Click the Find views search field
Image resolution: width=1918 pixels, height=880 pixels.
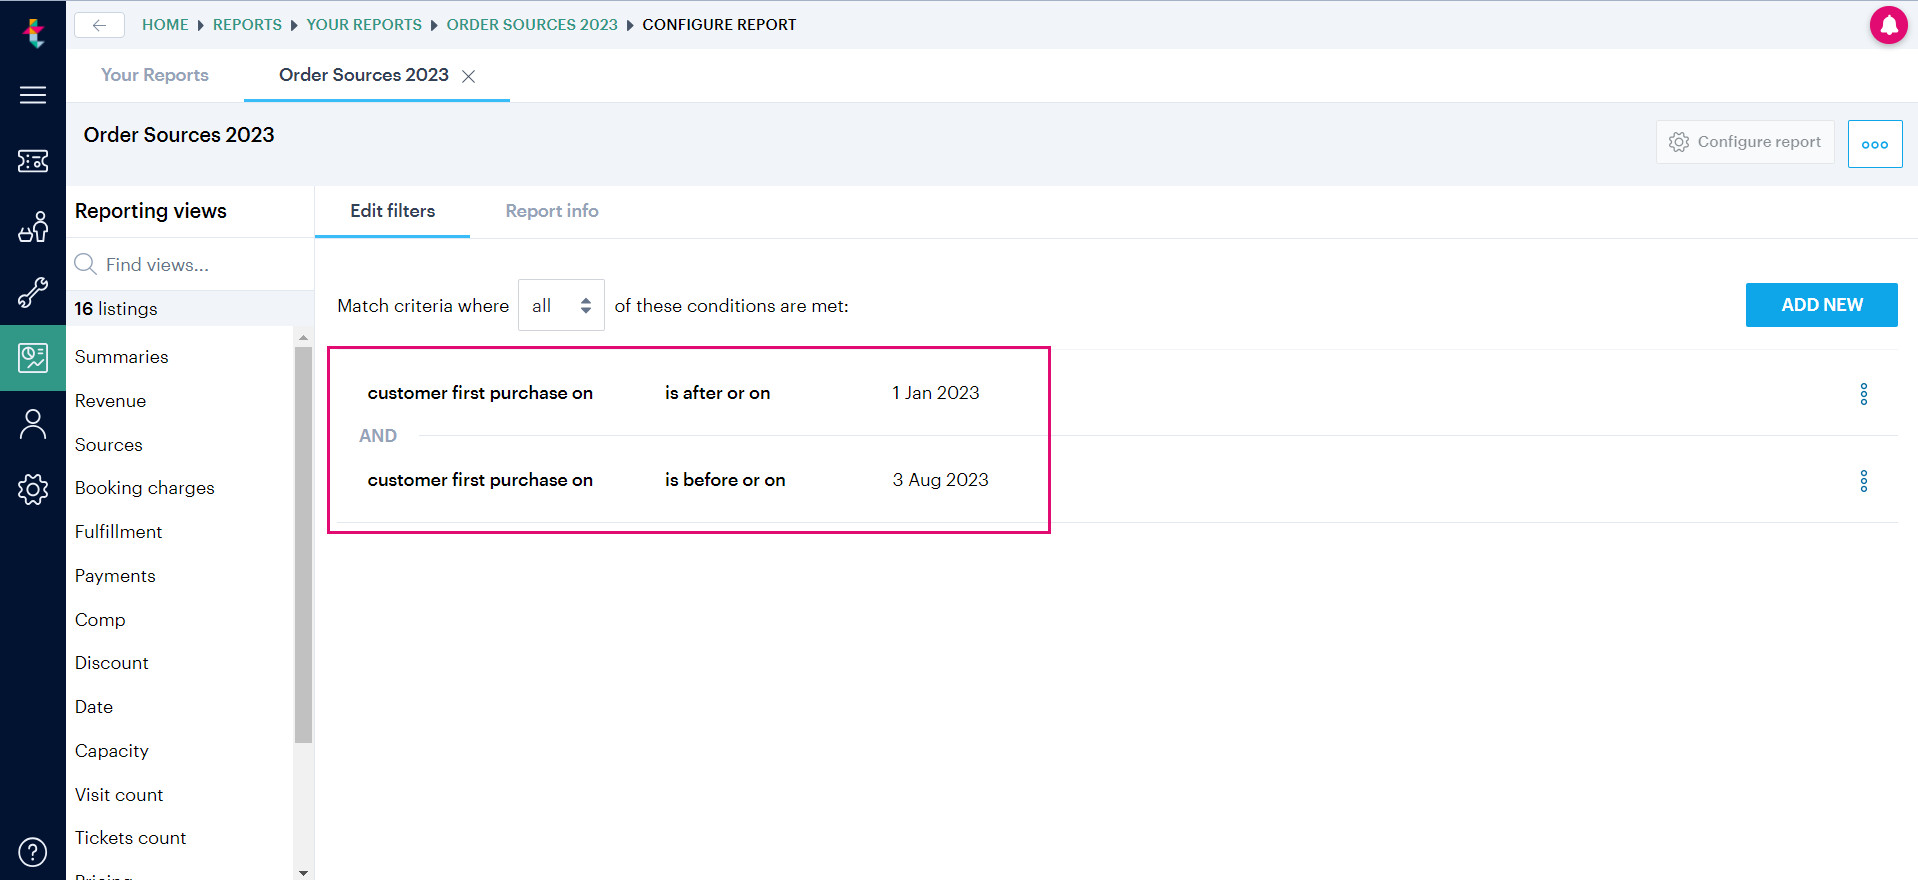[190, 265]
